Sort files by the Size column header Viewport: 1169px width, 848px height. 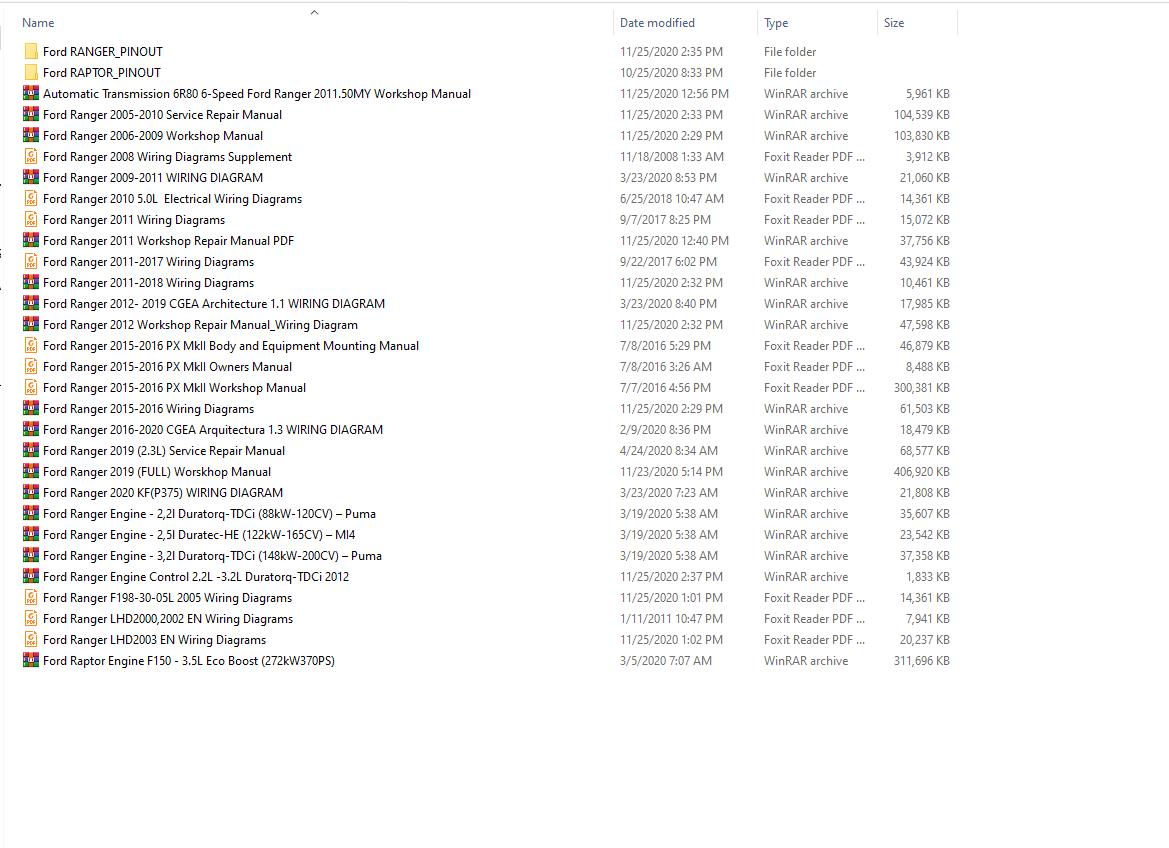(894, 22)
